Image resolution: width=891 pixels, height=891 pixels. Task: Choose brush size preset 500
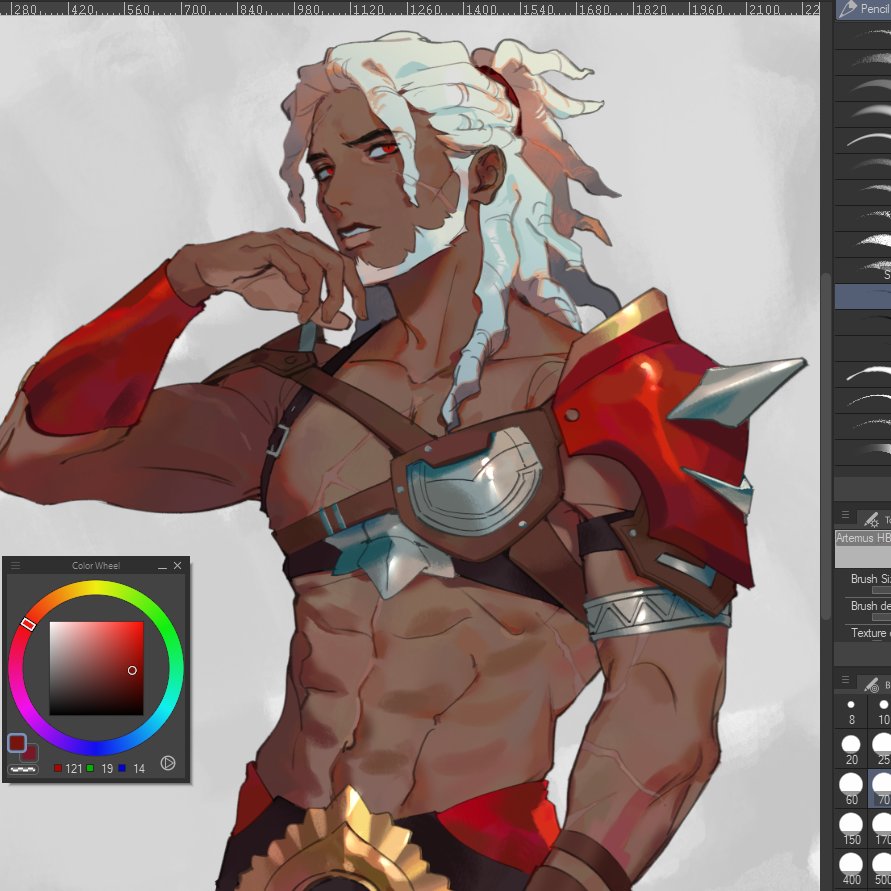[x=882, y=869]
